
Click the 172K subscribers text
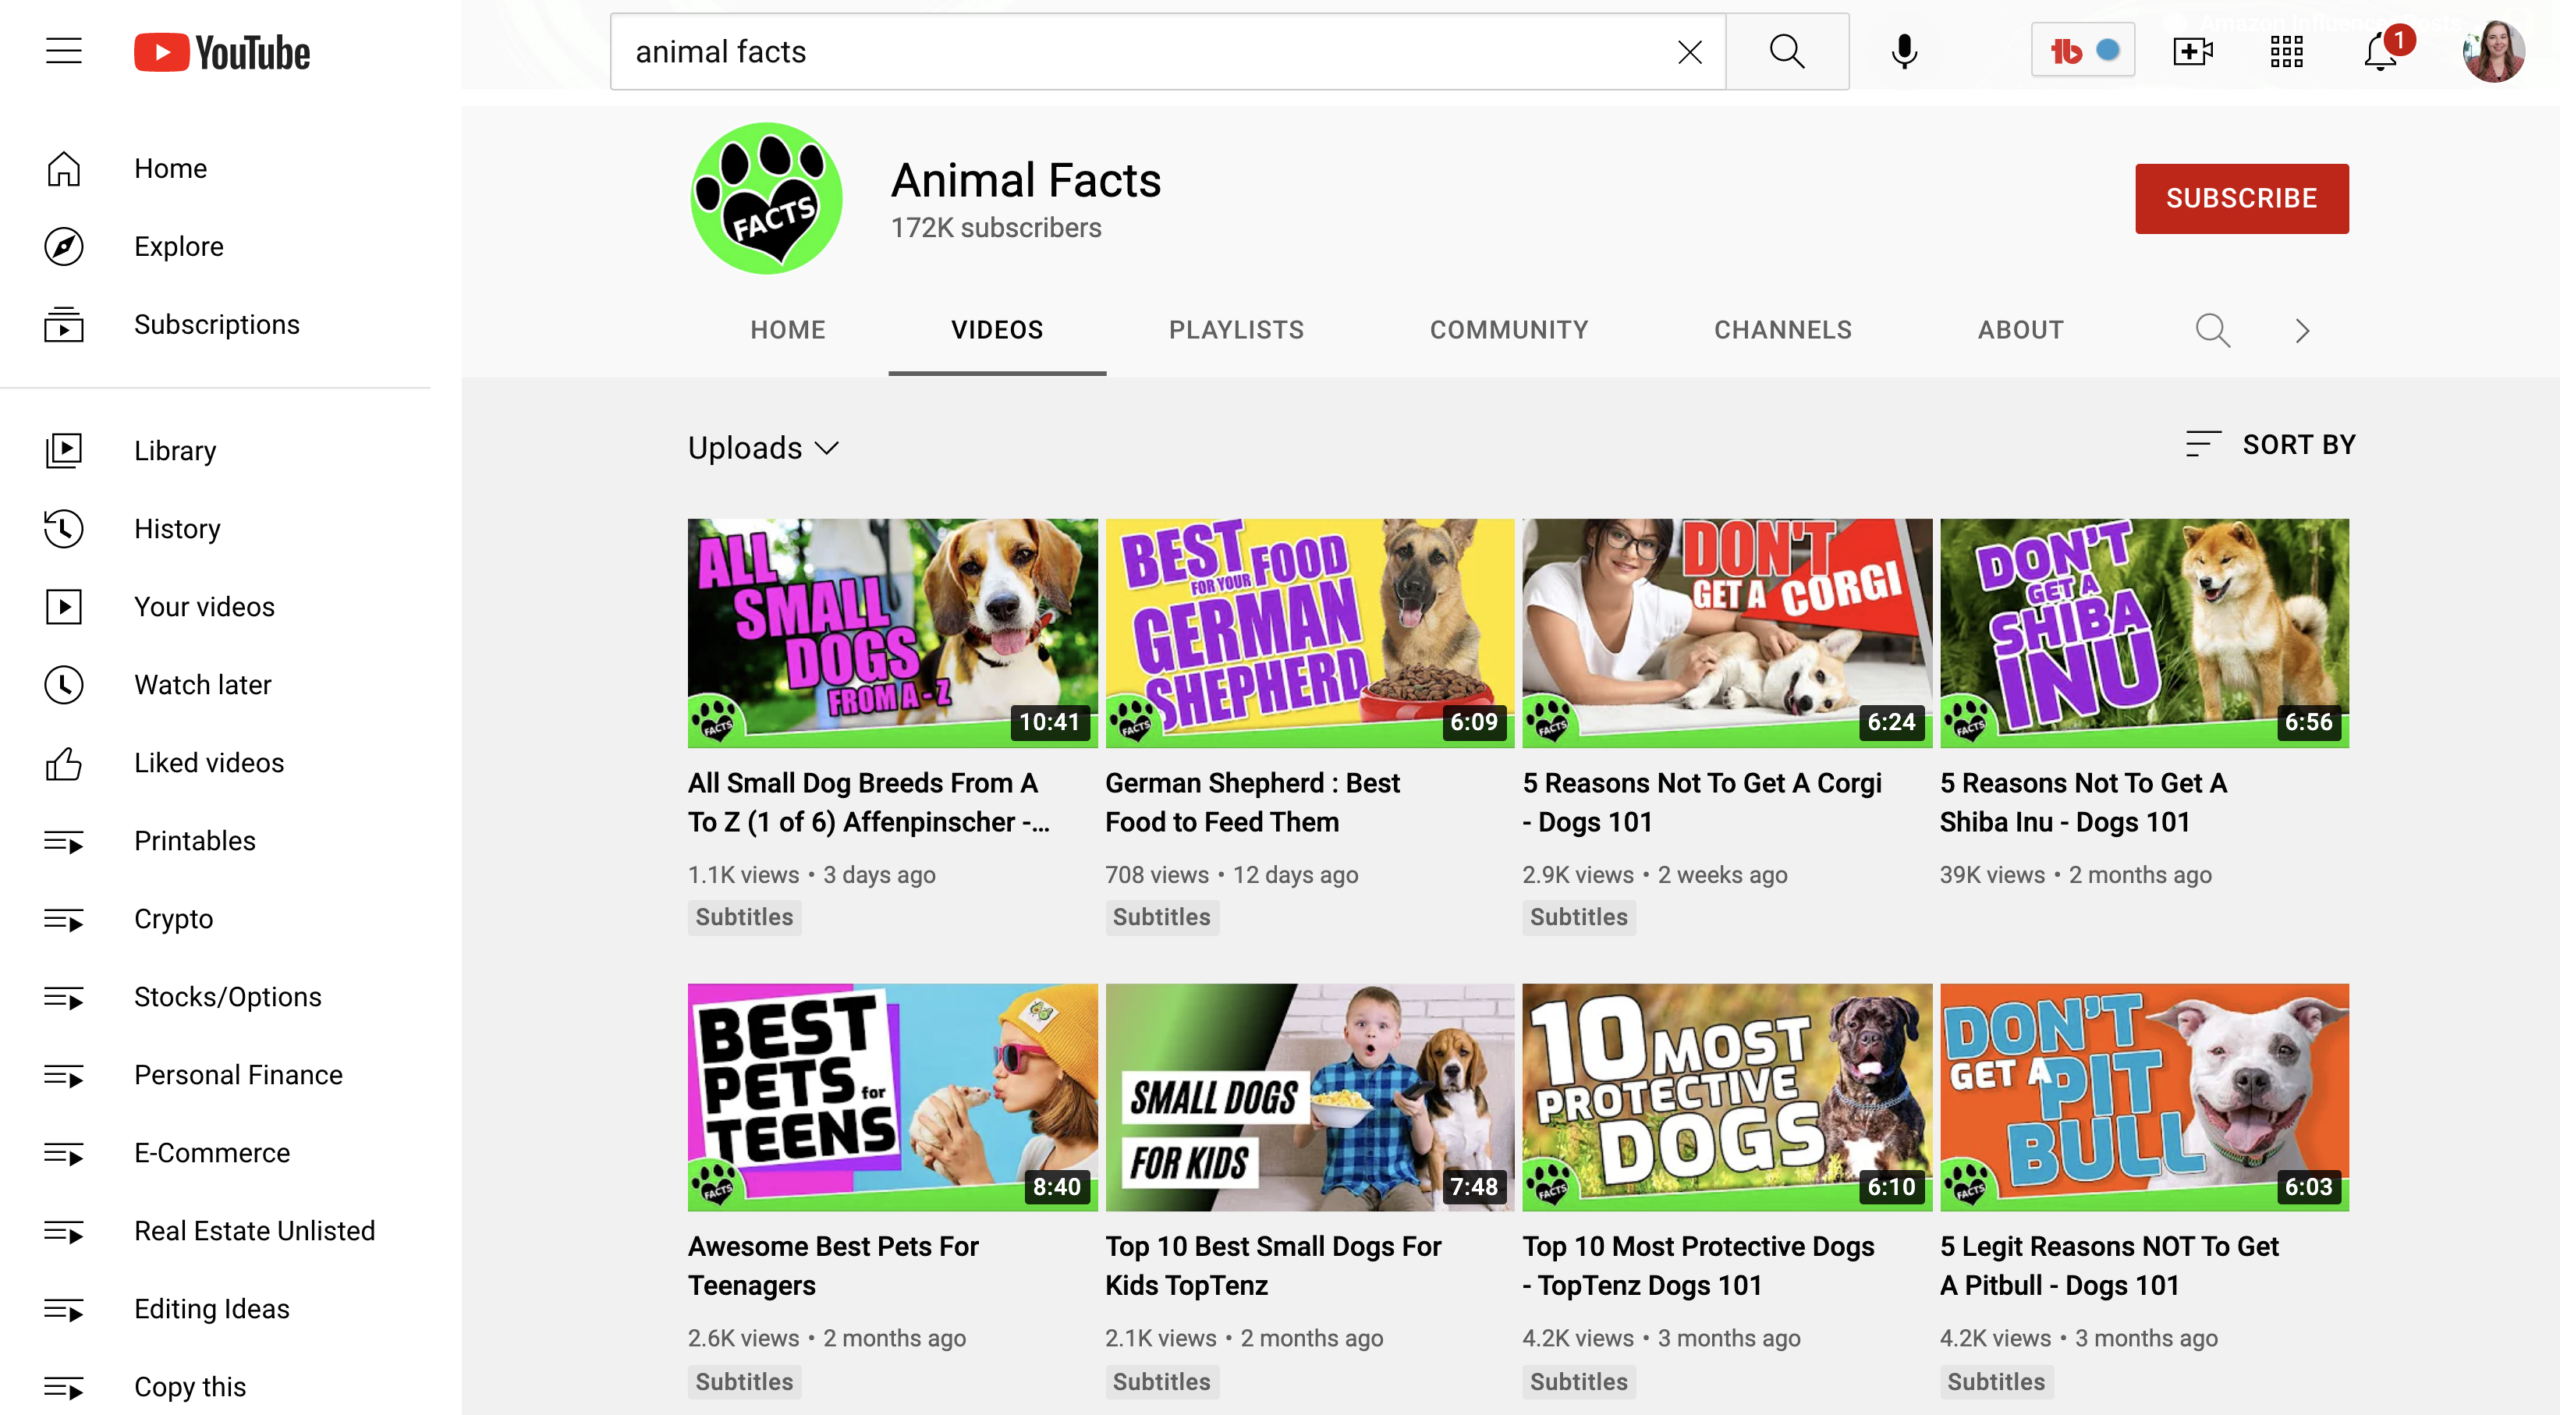pyautogui.click(x=996, y=228)
